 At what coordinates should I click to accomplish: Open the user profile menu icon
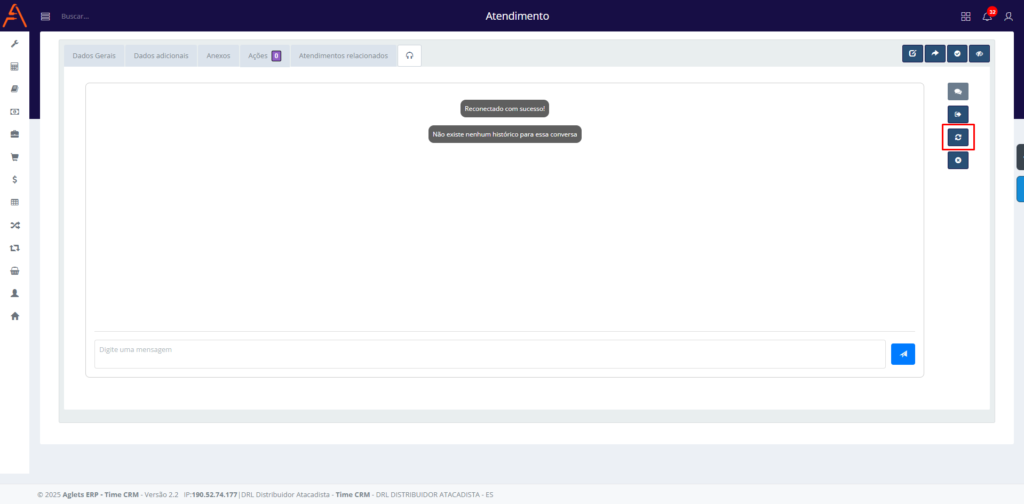[1009, 16]
